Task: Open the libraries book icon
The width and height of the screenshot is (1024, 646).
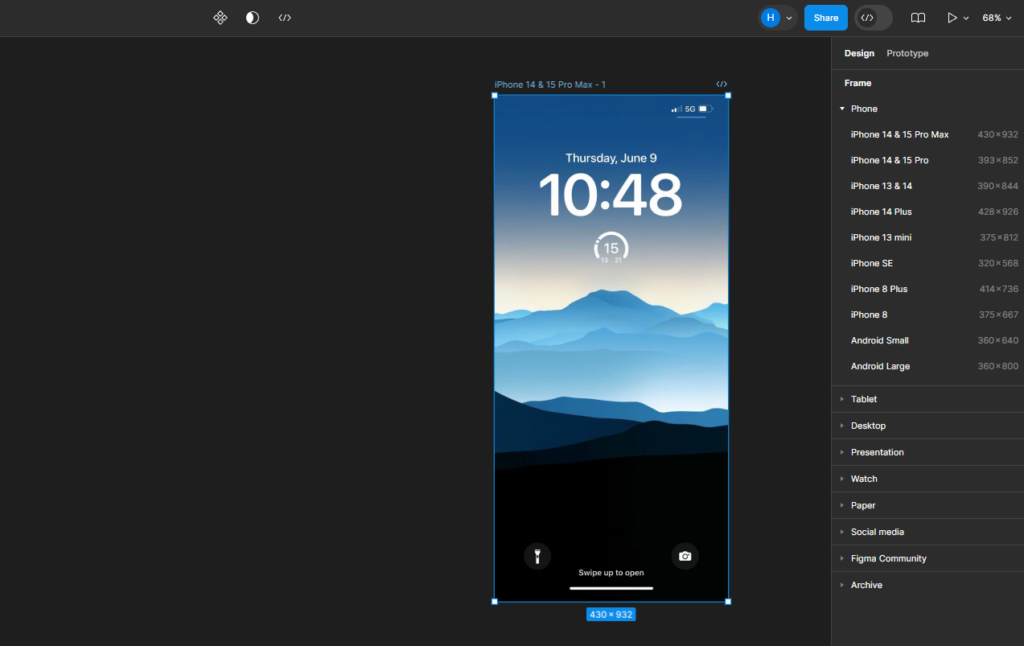Action: (918, 18)
